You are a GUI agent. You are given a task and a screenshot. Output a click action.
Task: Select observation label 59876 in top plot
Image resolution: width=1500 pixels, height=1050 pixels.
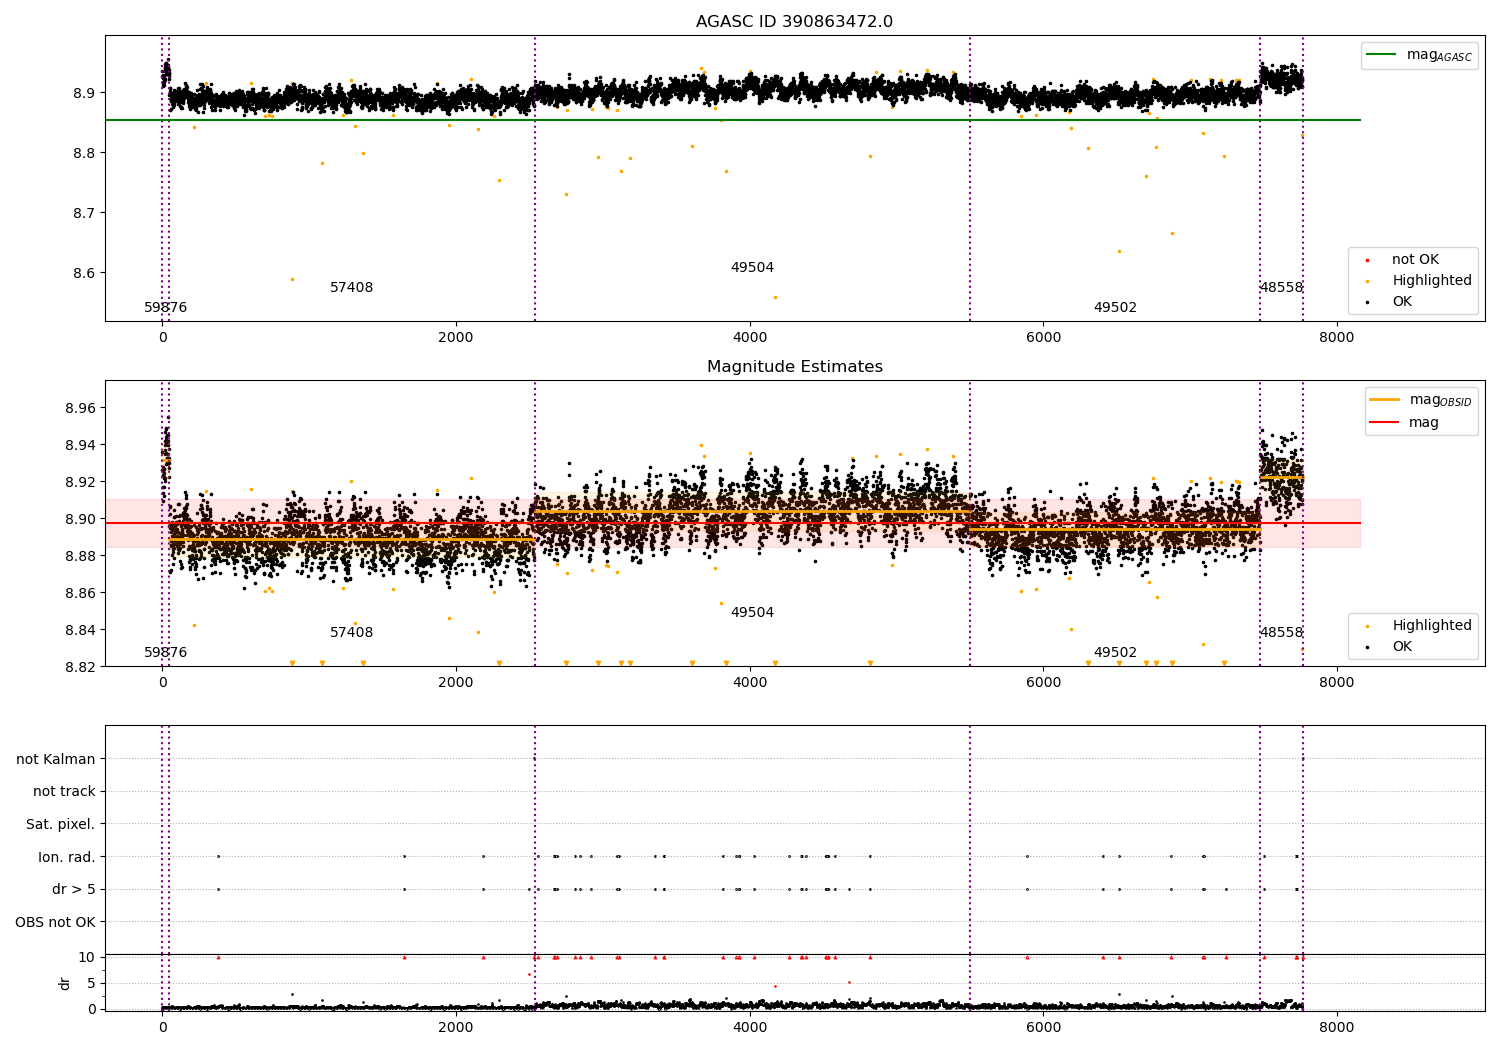[x=166, y=308]
